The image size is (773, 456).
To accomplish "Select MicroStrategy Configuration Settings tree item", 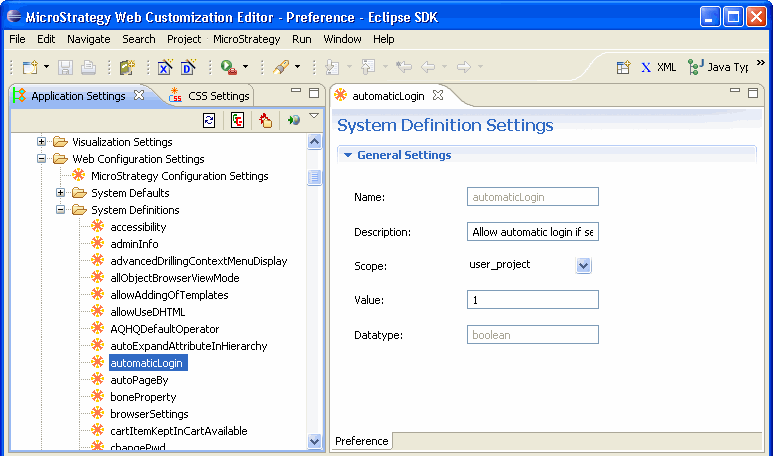I will point(179,176).
